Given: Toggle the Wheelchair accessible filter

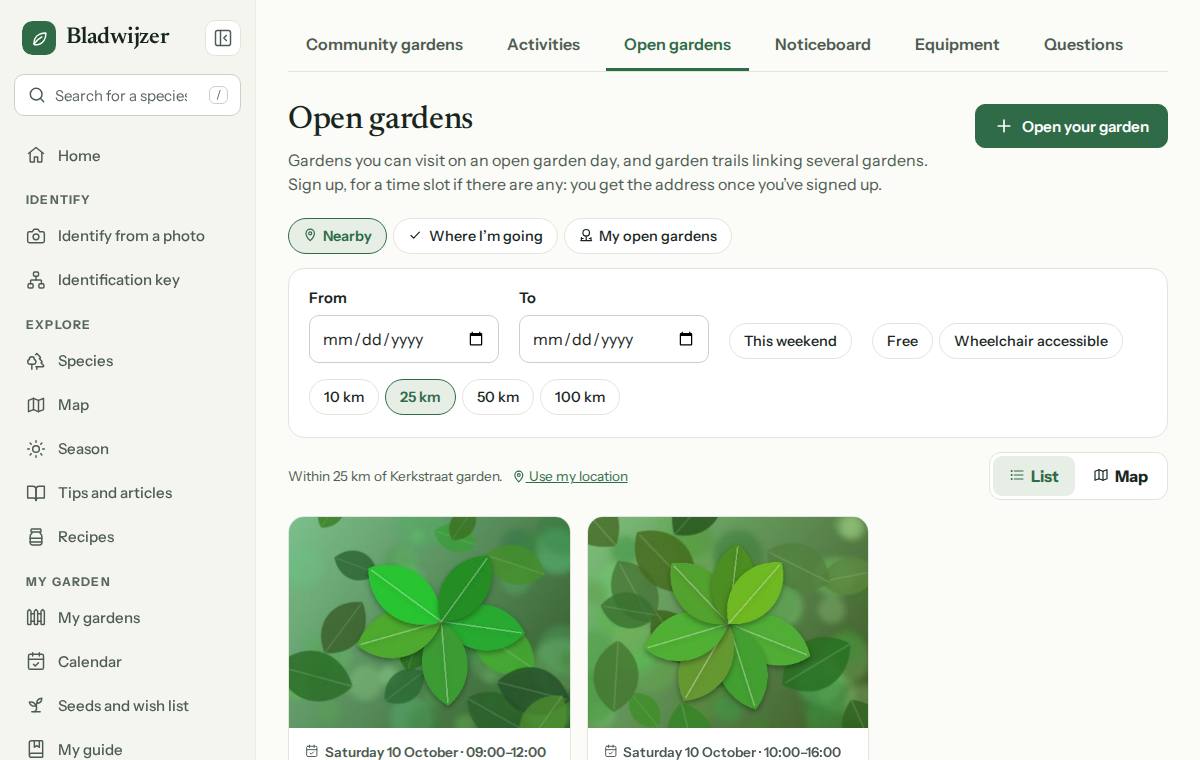Looking at the screenshot, I should pyautogui.click(x=1031, y=341).
